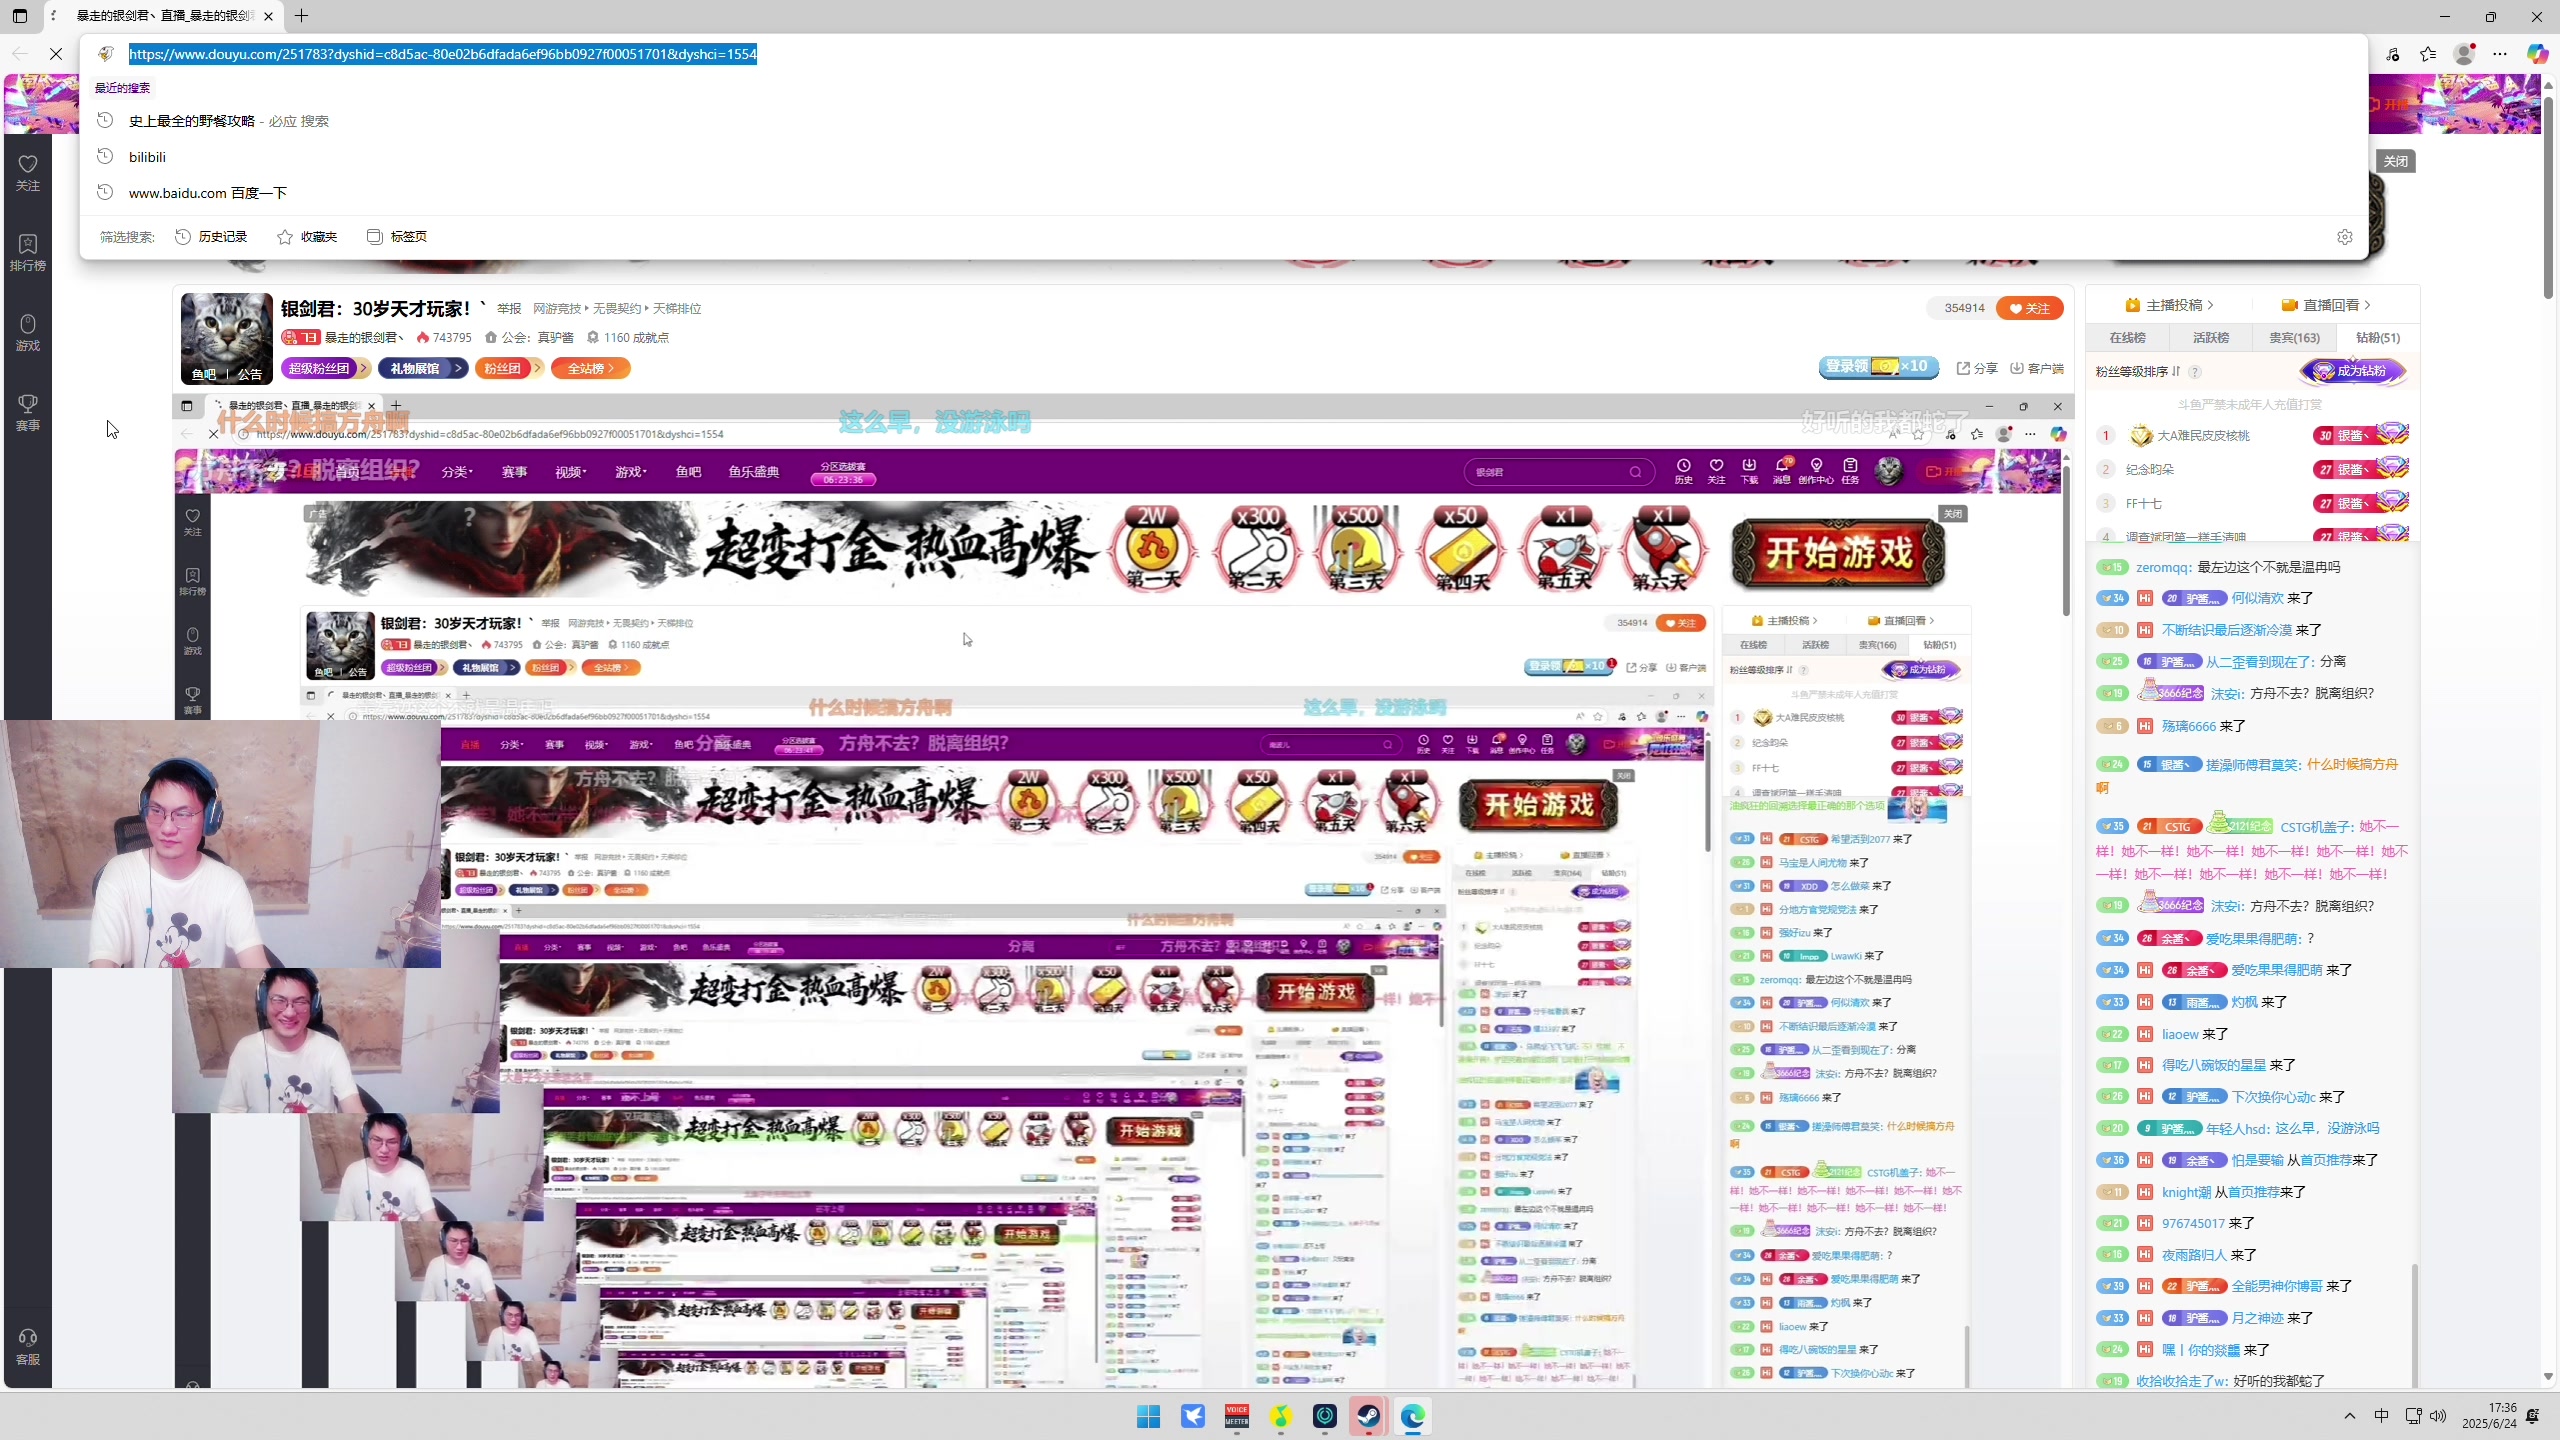Open the 排行榜 ranking icon in left sidebar

point(28,252)
